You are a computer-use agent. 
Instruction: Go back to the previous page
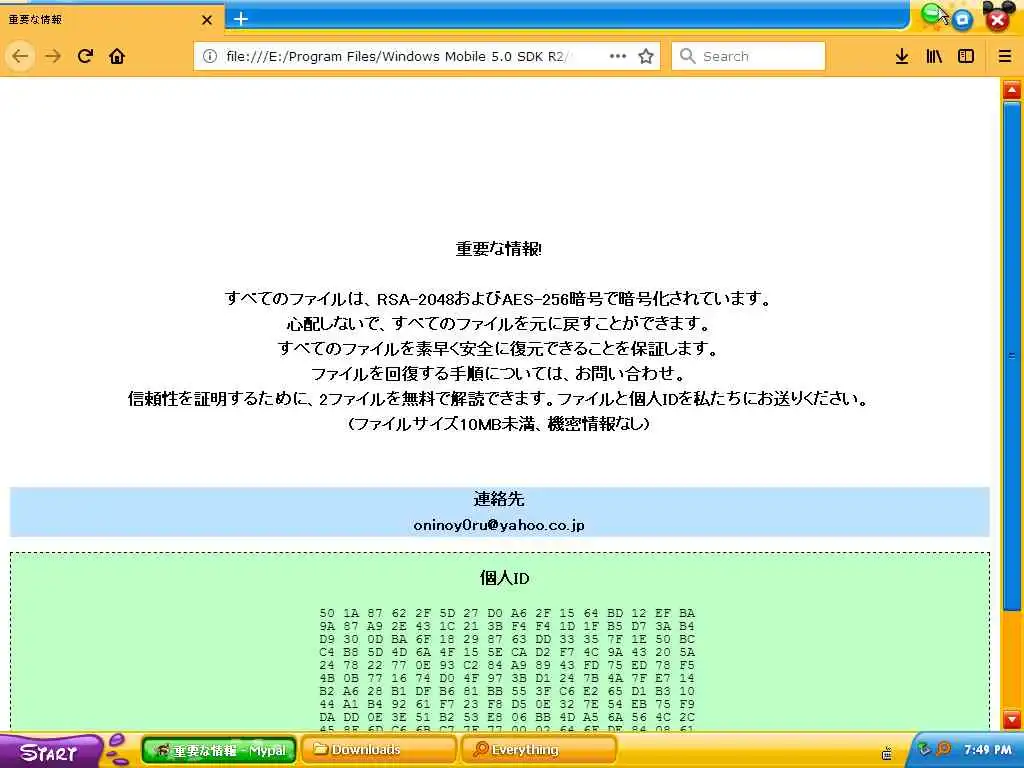click(20, 56)
